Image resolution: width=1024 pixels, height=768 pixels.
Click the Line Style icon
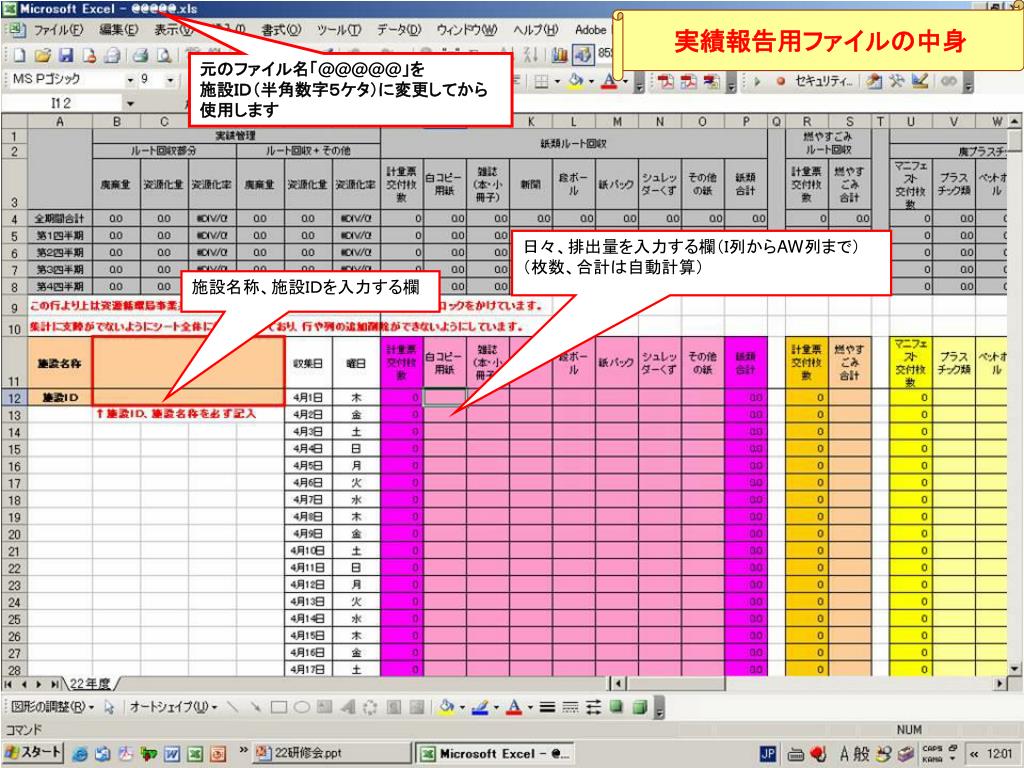tap(547, 707)
